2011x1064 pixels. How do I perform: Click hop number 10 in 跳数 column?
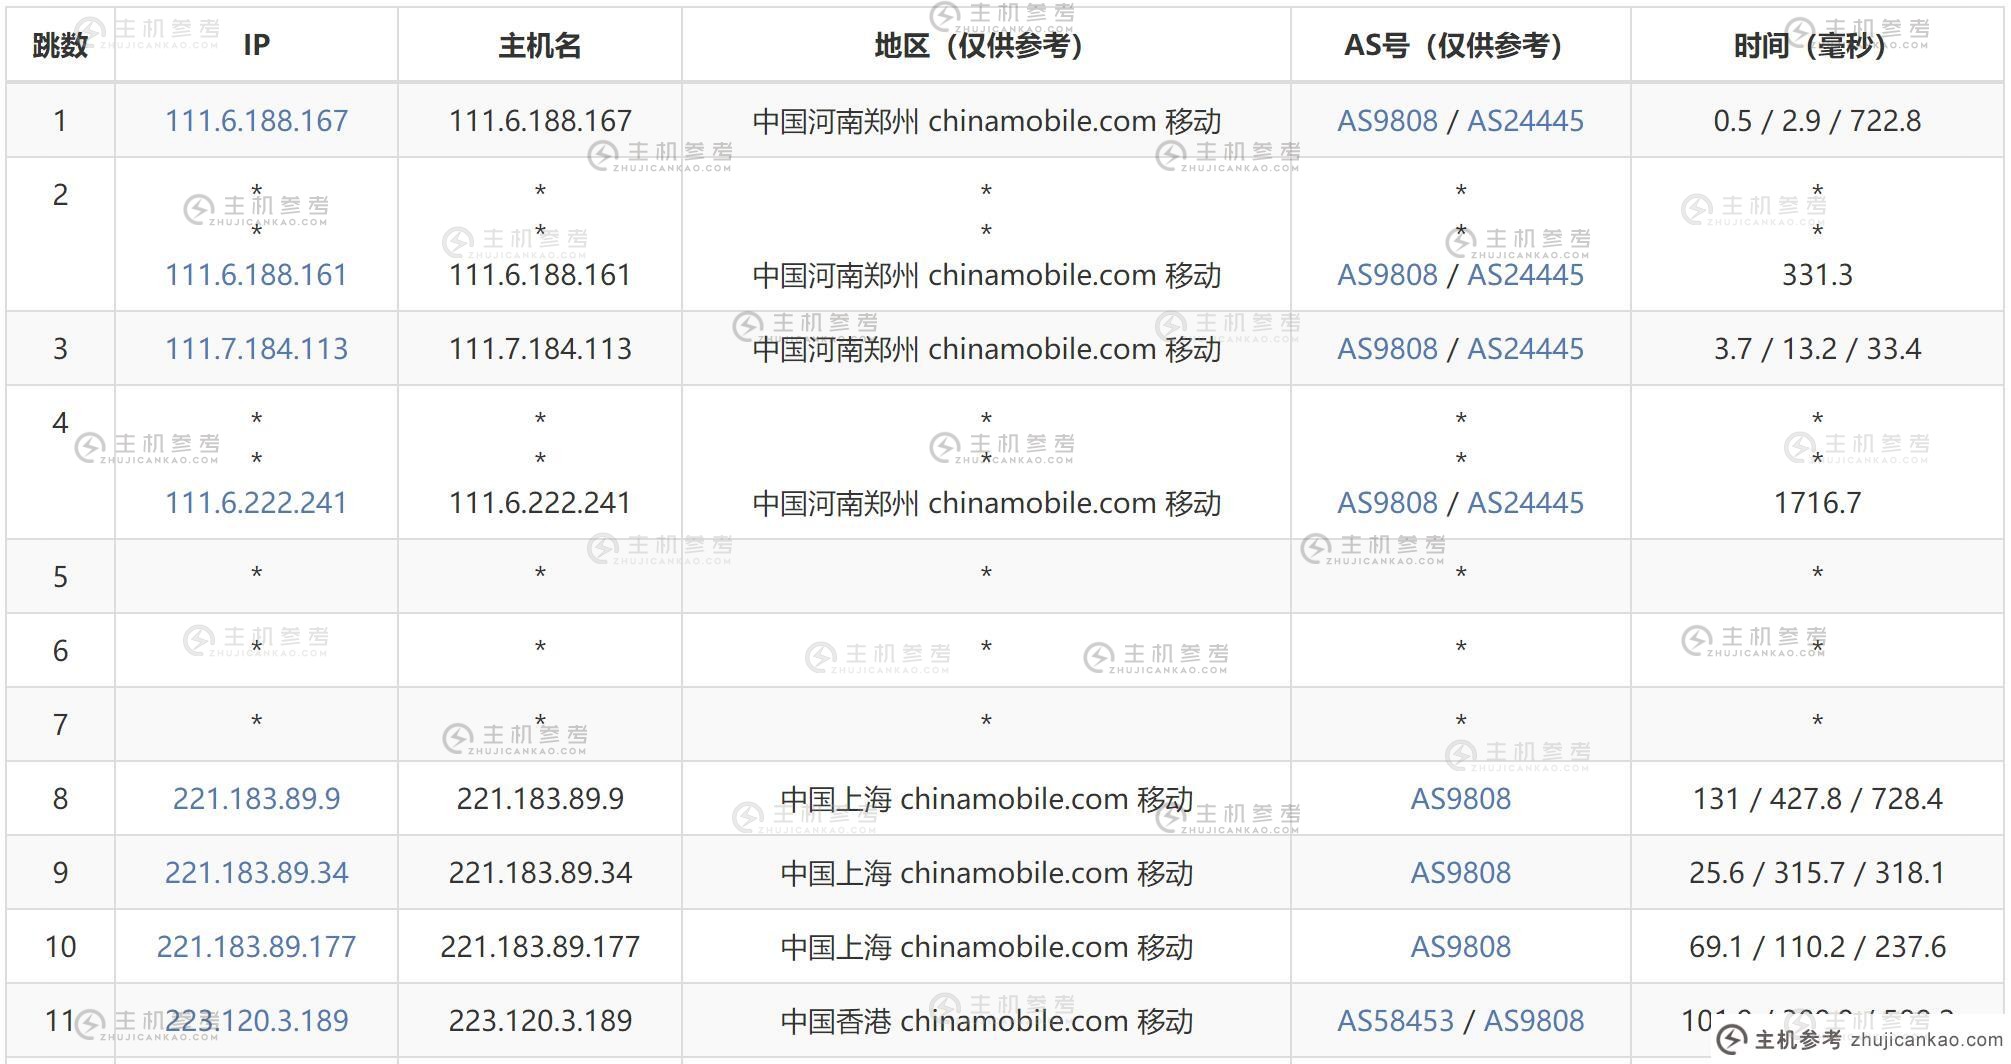point(60,947)
